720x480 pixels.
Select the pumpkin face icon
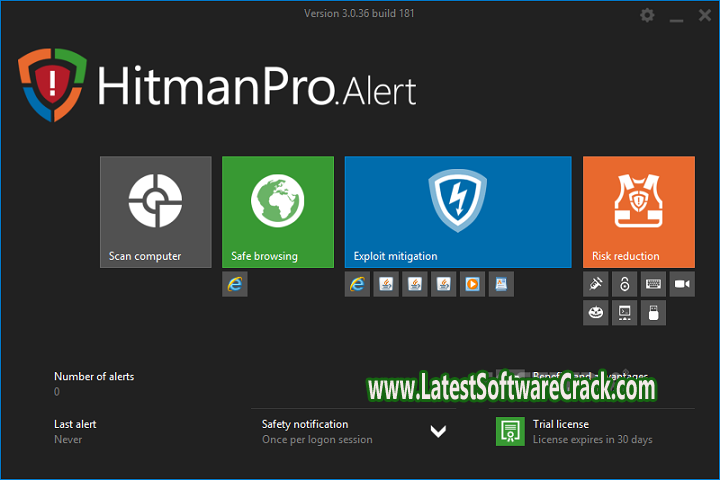pos(596,313)
